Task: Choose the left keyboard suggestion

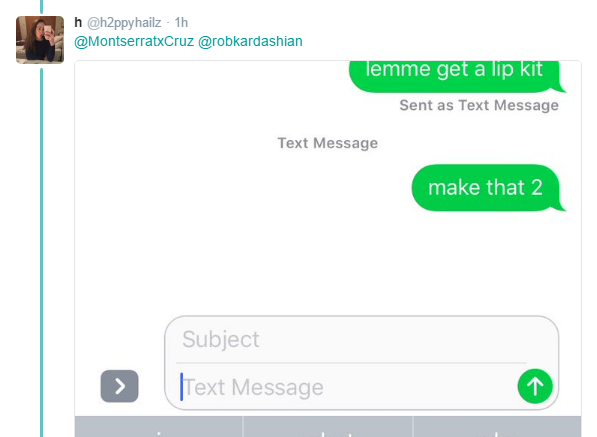Action: point(159,427)
